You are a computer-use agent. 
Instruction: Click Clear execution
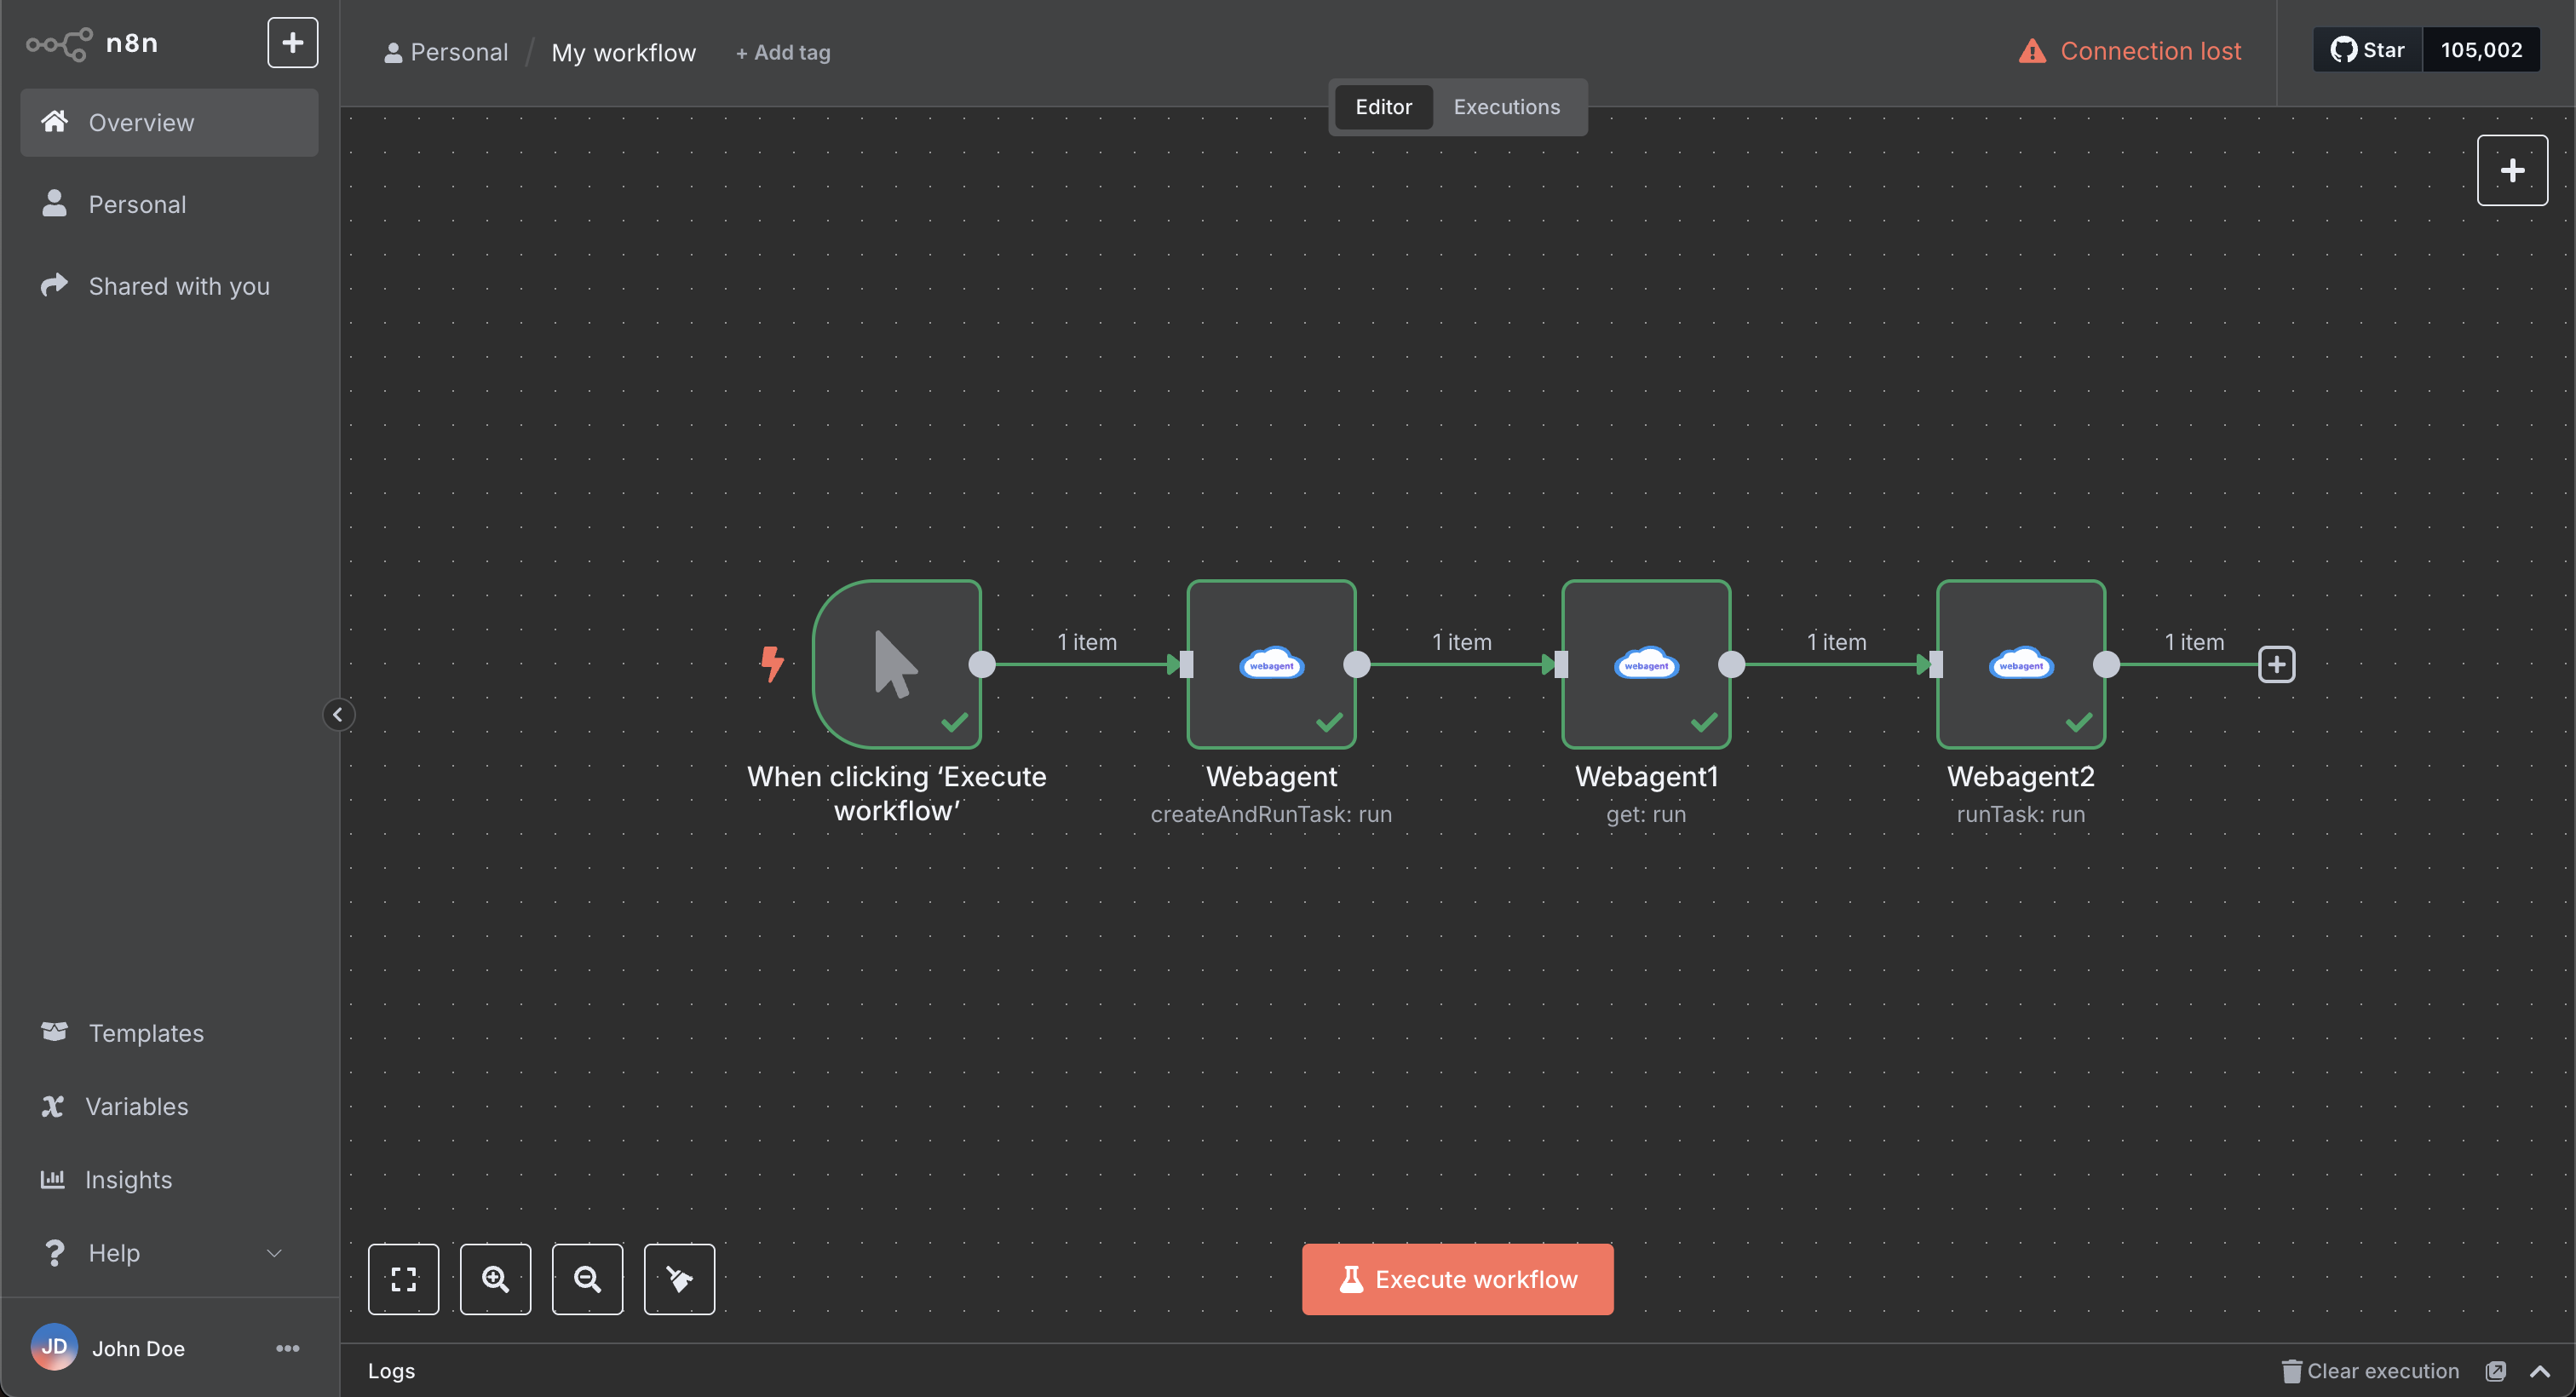tap(2371, 1371)
